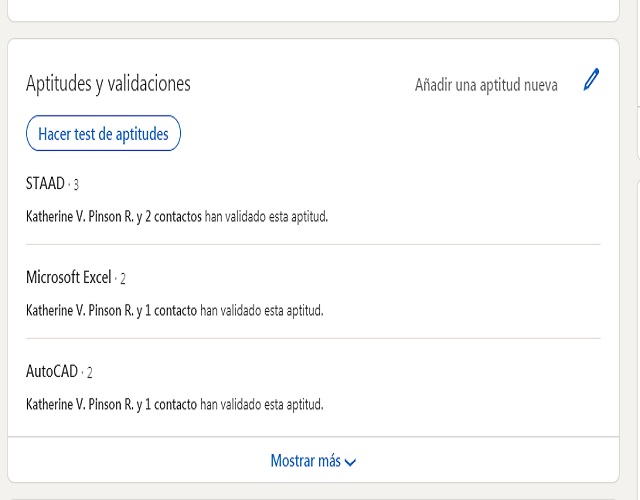Open the Microsoft Excel skill

tap(68, 278)
